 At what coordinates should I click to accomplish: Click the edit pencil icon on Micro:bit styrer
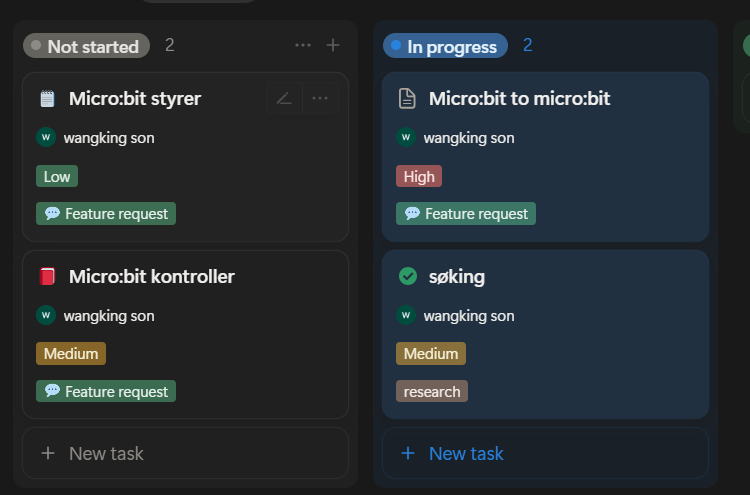[284, 98]
